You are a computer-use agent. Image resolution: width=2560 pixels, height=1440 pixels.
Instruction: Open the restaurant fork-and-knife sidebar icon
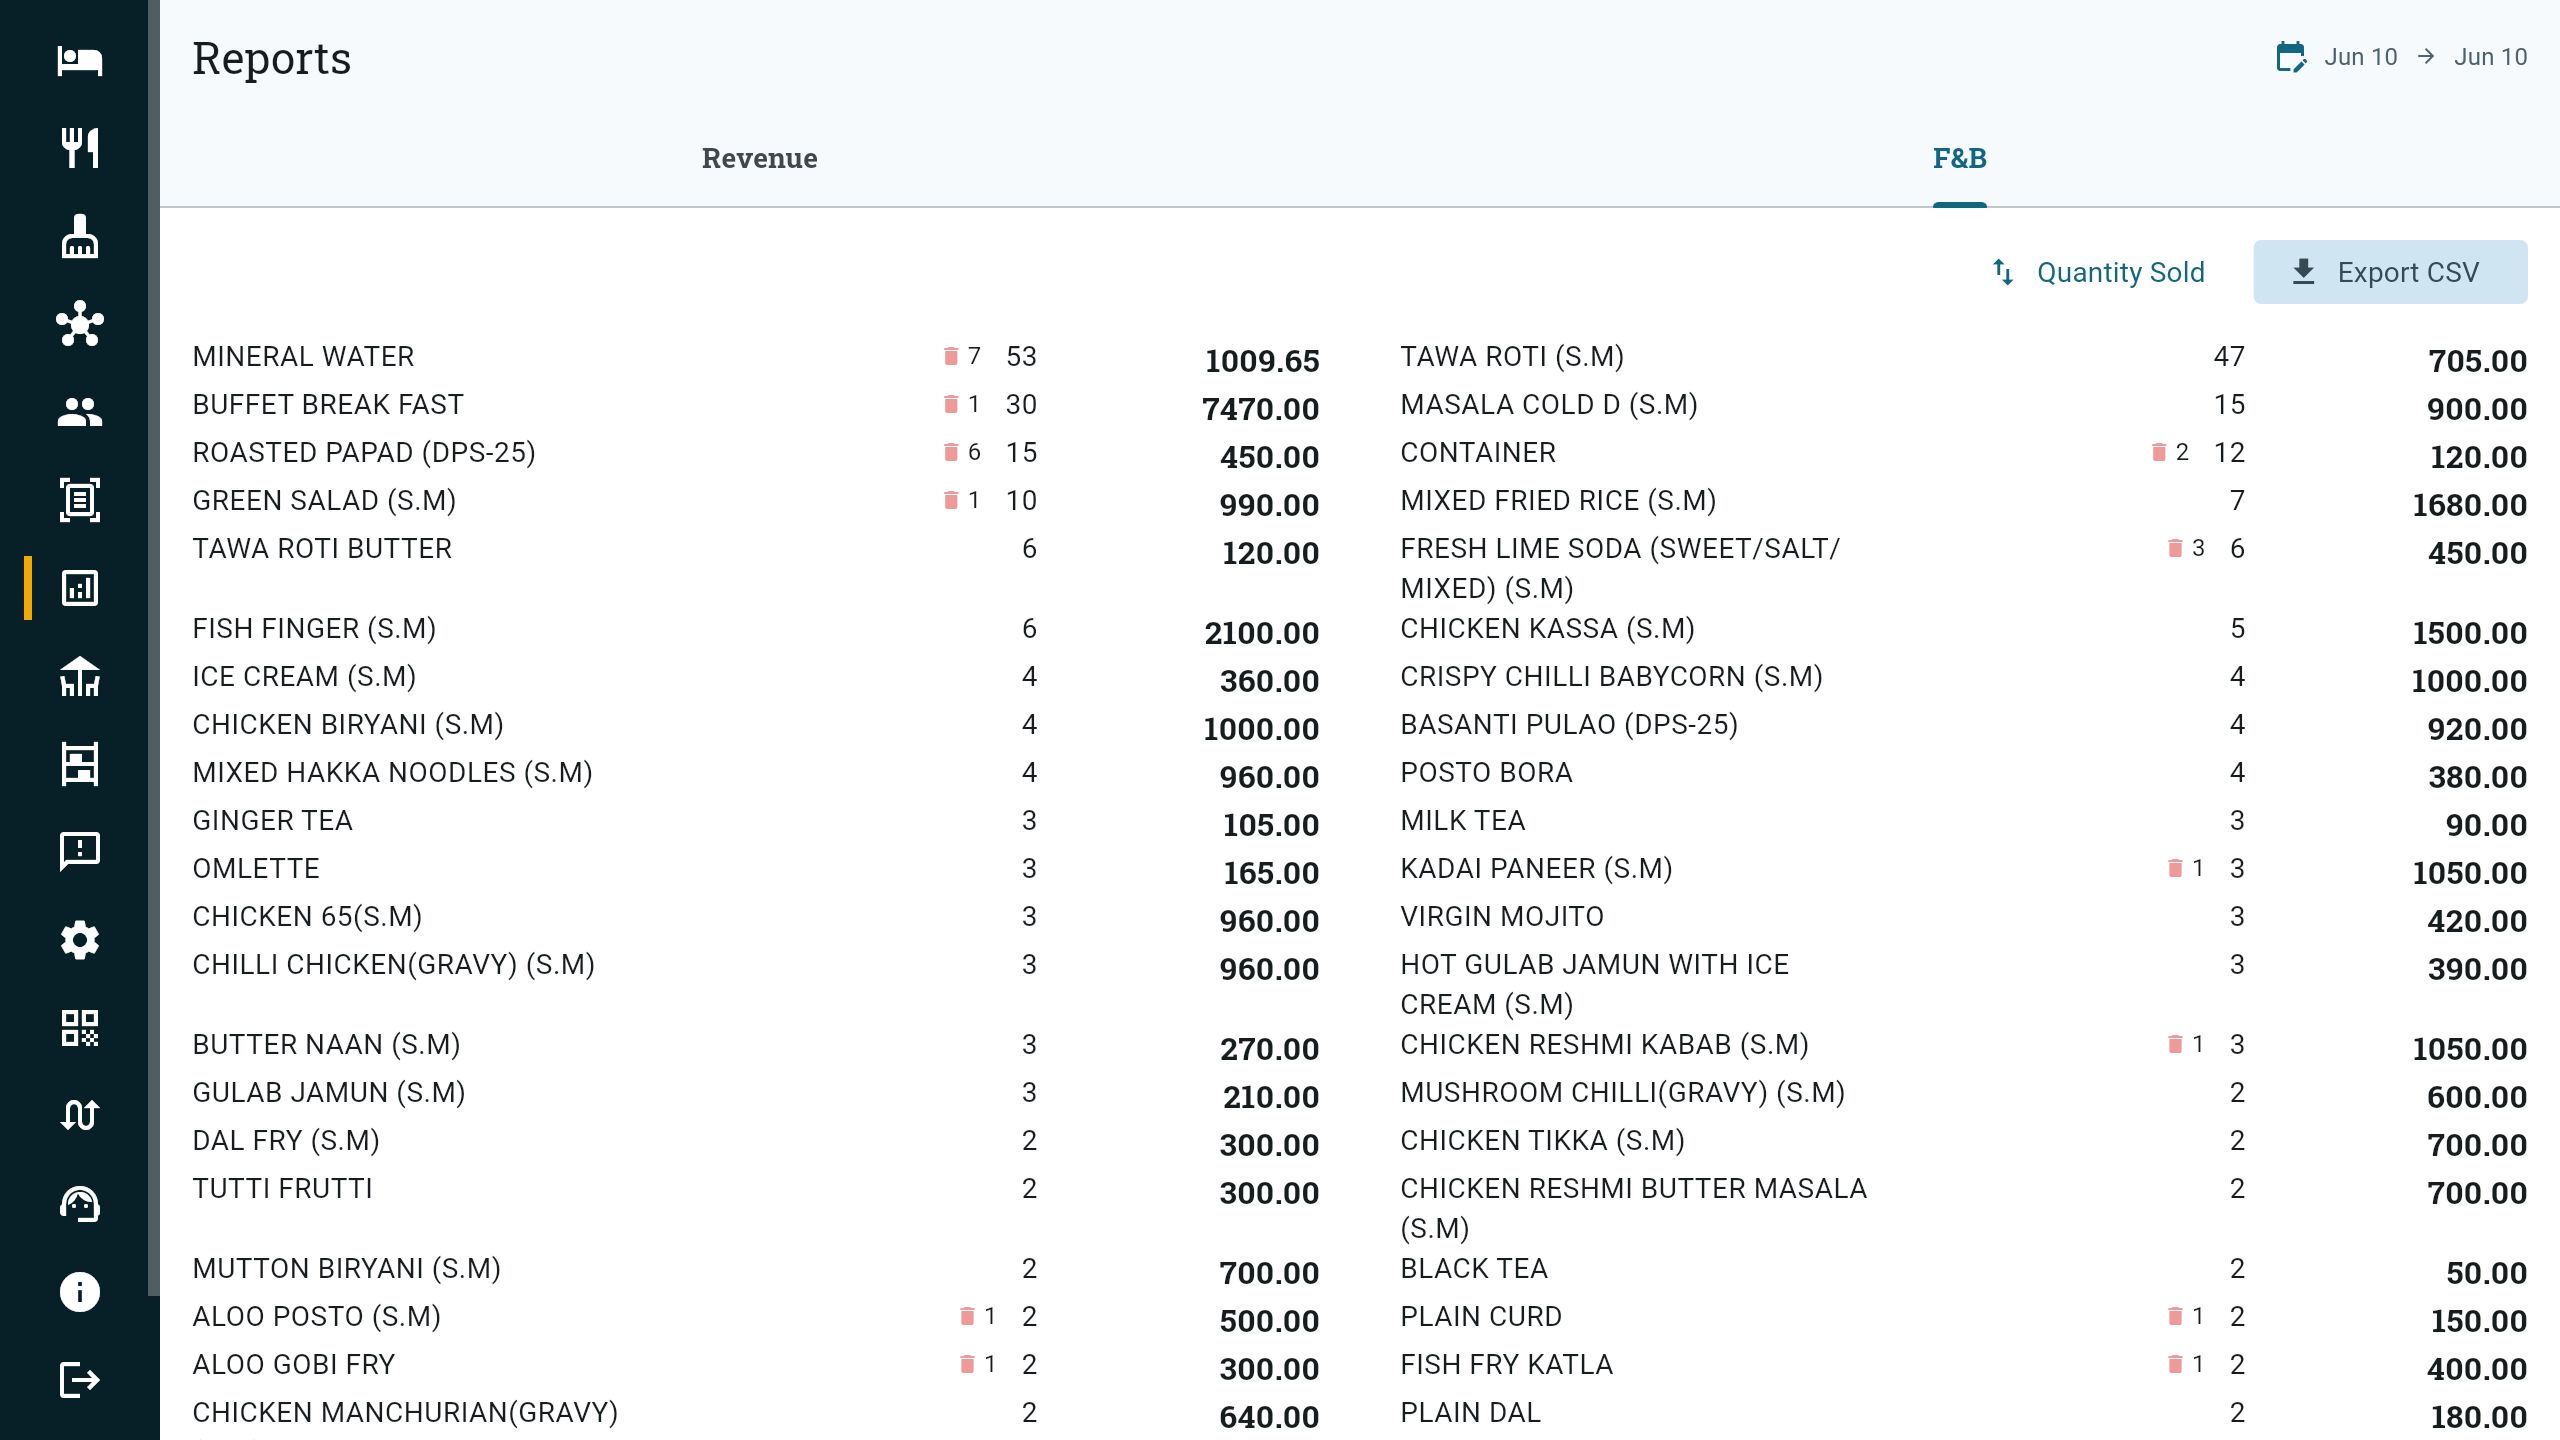pyautogui.click(x=79, y=148)
